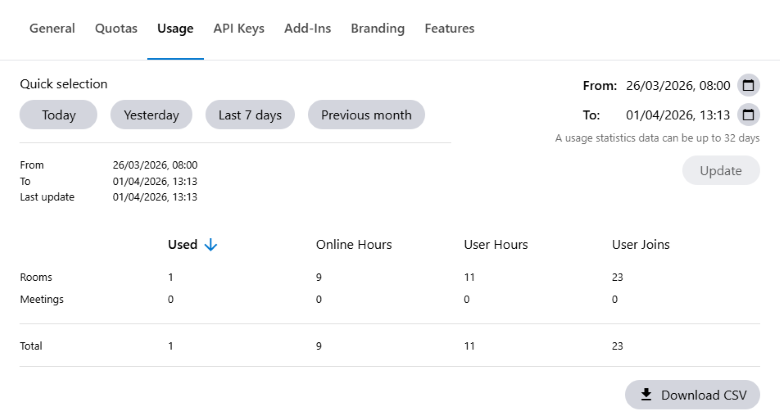This screenshot has width=780, height=412.
Task: Switch to the General tab
Action: point(52,28)
